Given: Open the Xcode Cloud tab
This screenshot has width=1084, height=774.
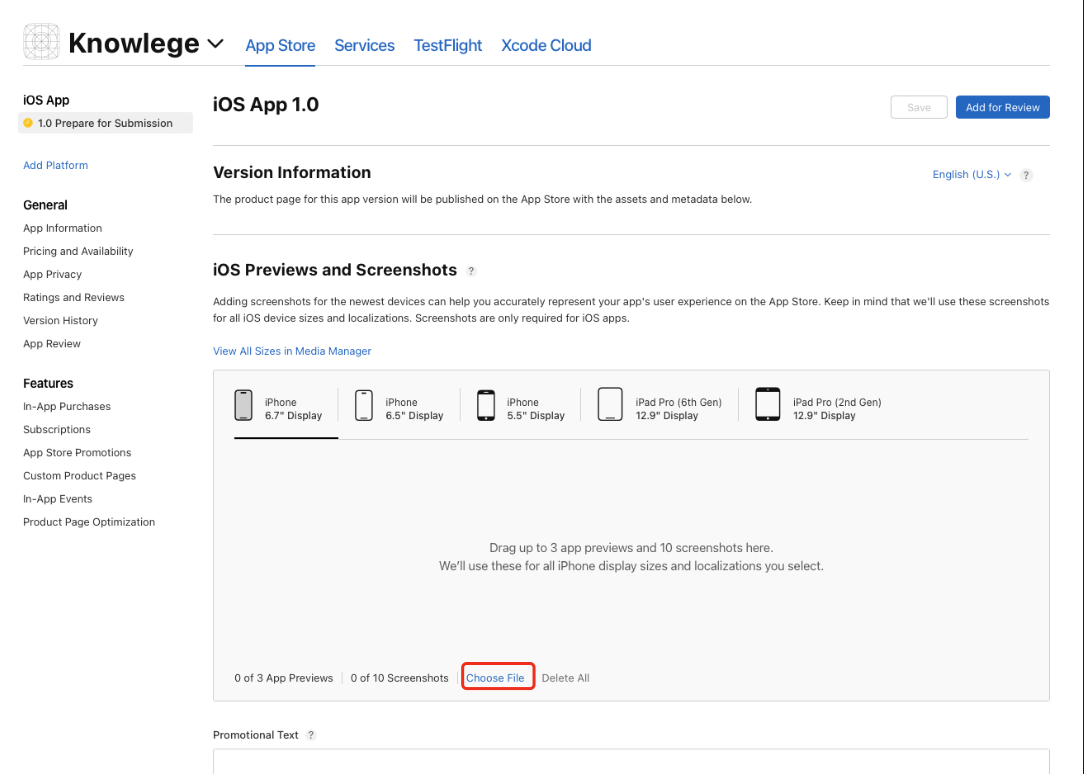Looking at the screenshot, I should tap(546, 46).
